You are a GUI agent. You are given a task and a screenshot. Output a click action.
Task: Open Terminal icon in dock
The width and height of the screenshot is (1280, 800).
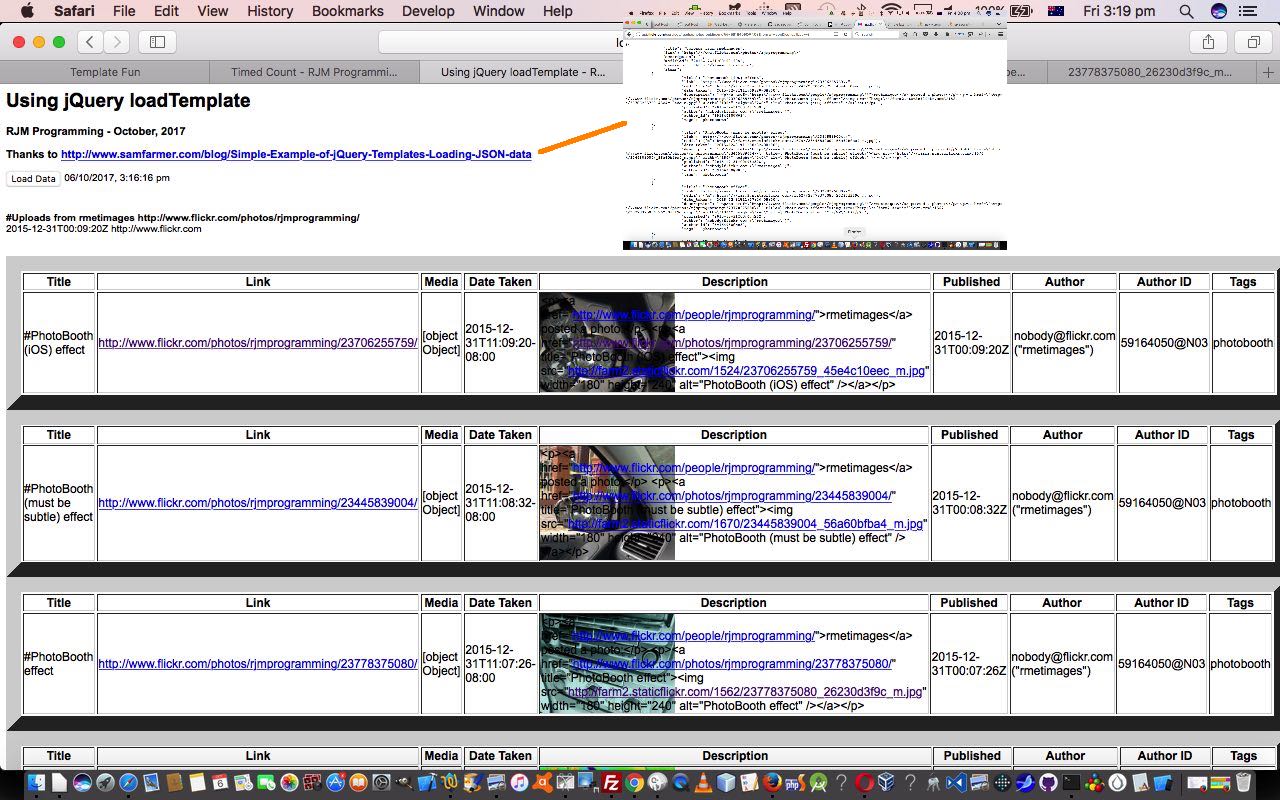(1071, 783)
